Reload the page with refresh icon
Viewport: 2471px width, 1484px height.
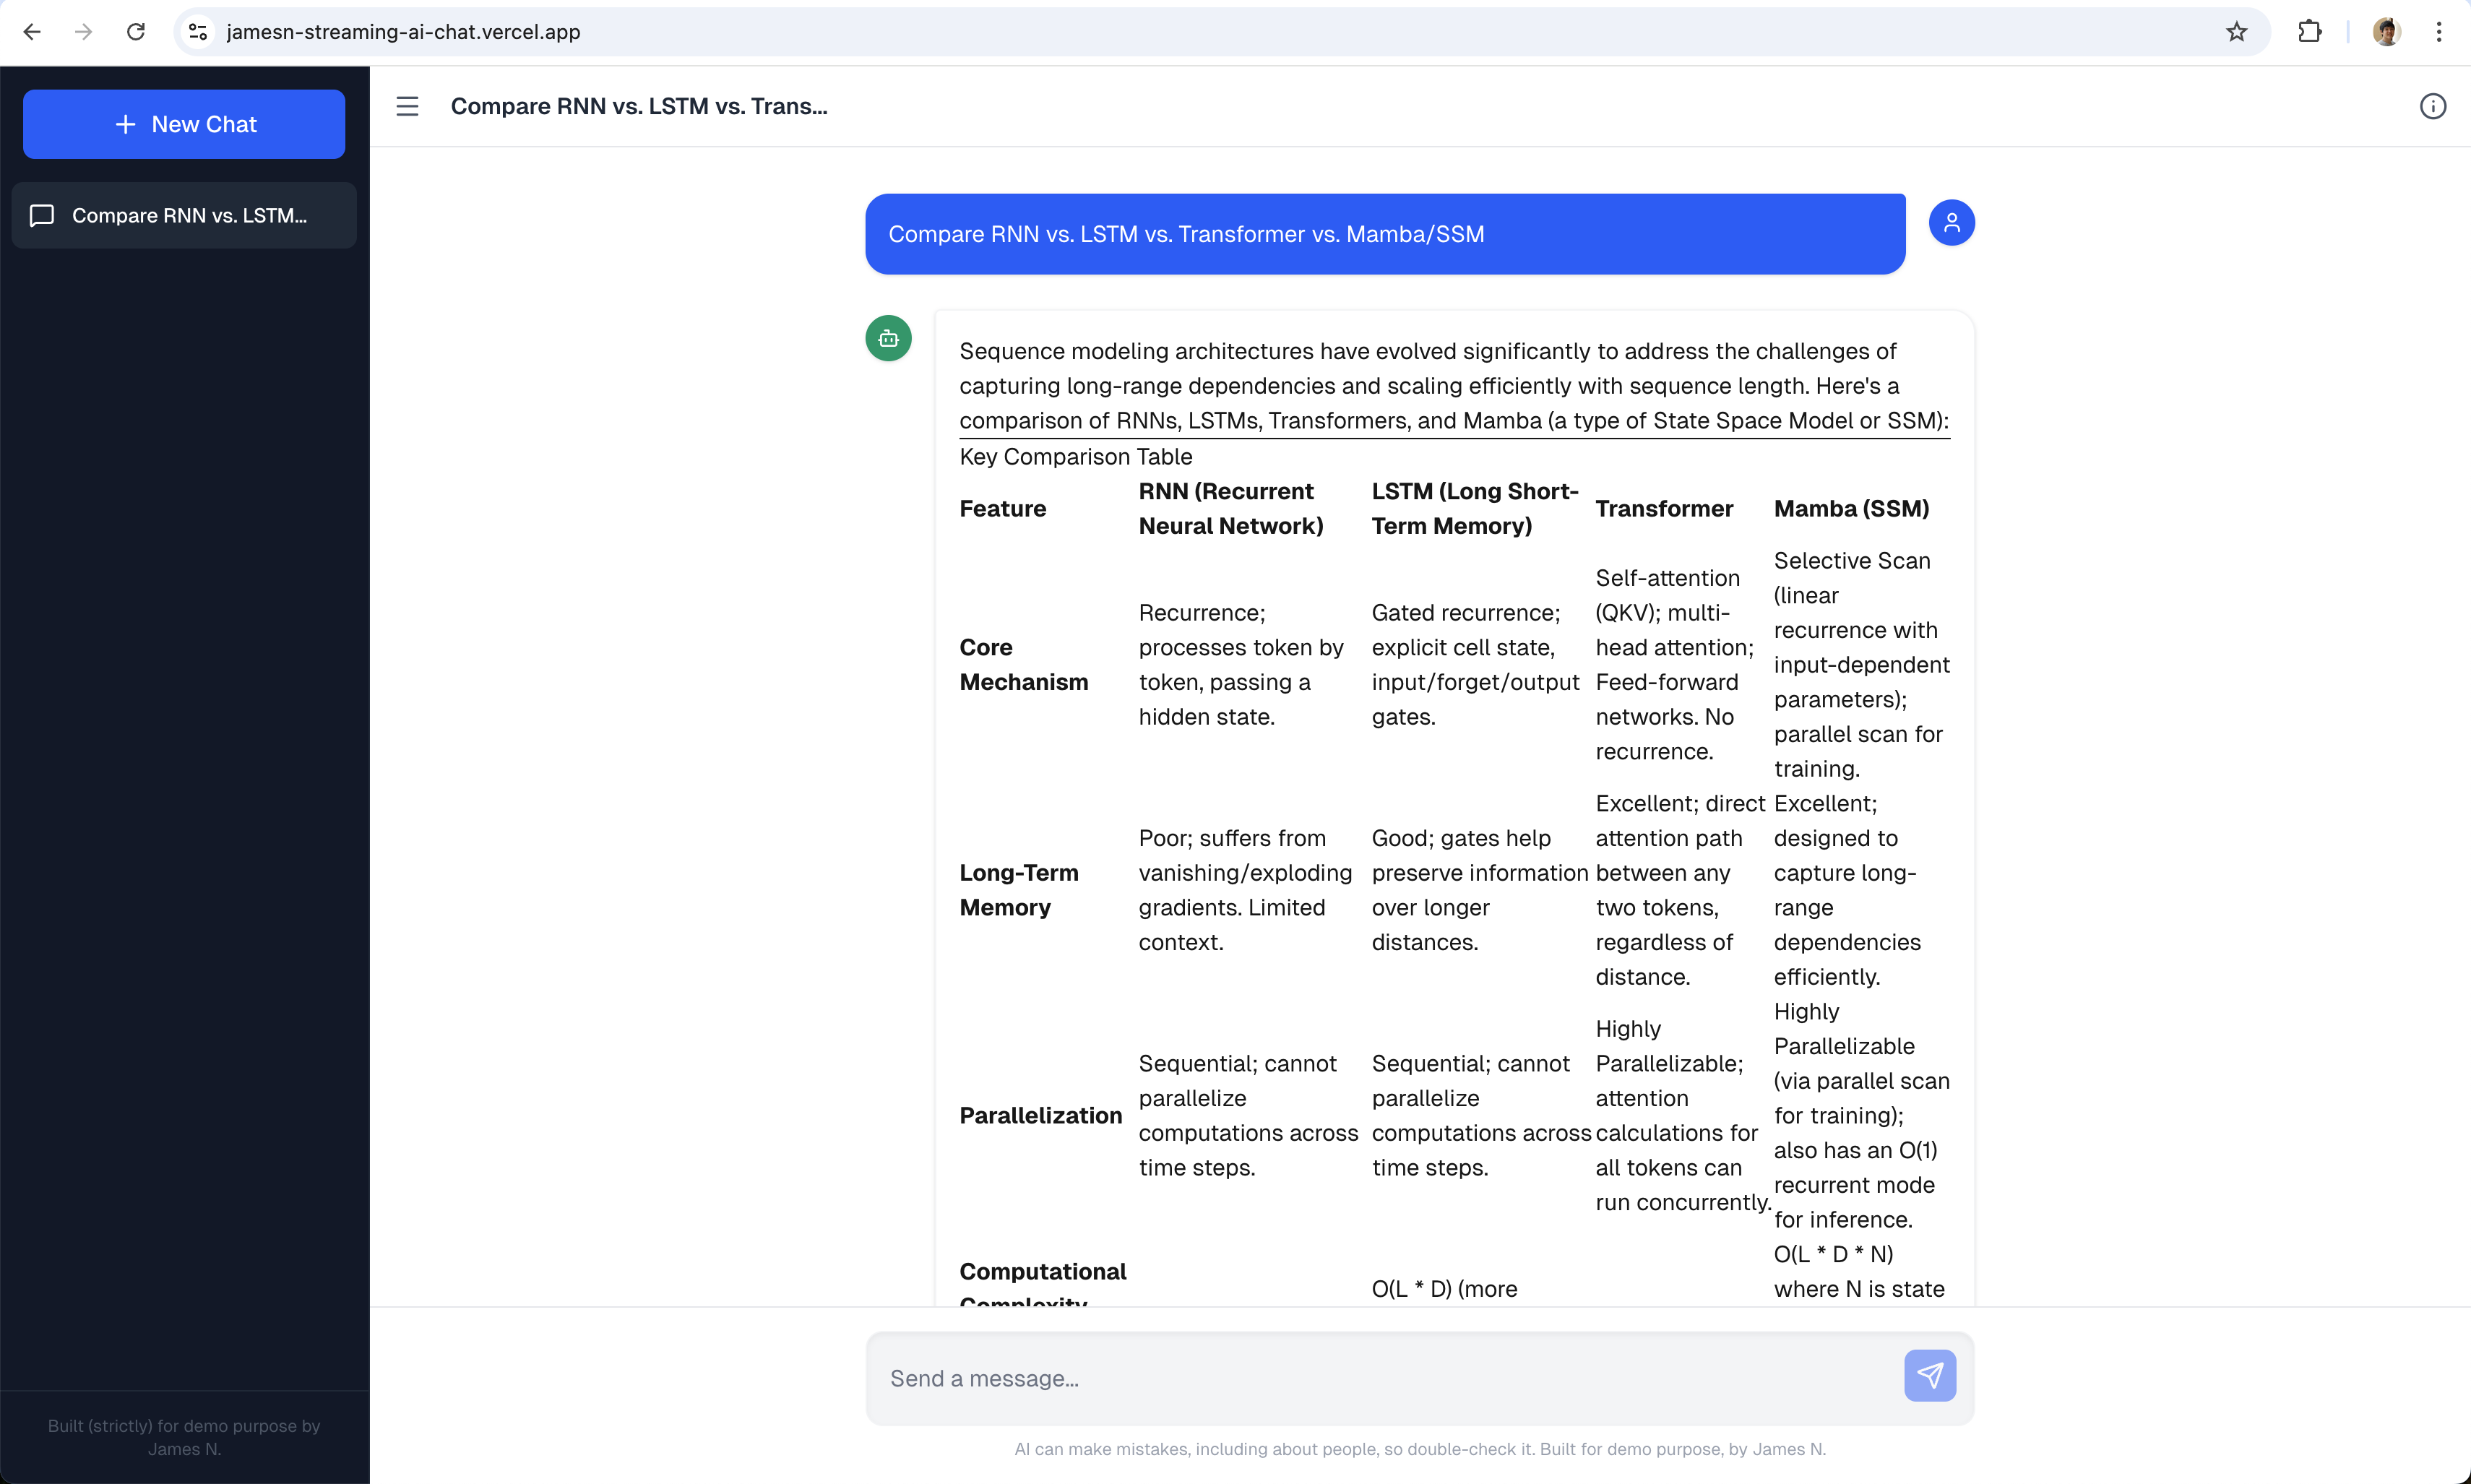point(136,32)
